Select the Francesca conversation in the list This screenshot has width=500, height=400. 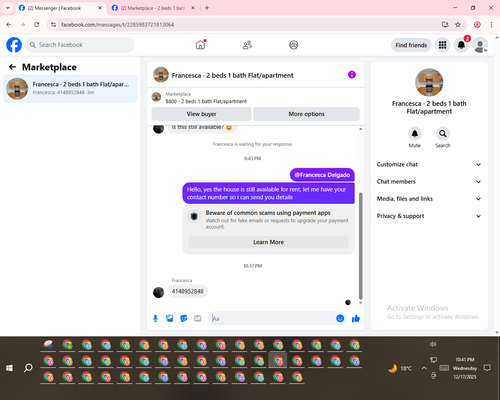point(70,88)
